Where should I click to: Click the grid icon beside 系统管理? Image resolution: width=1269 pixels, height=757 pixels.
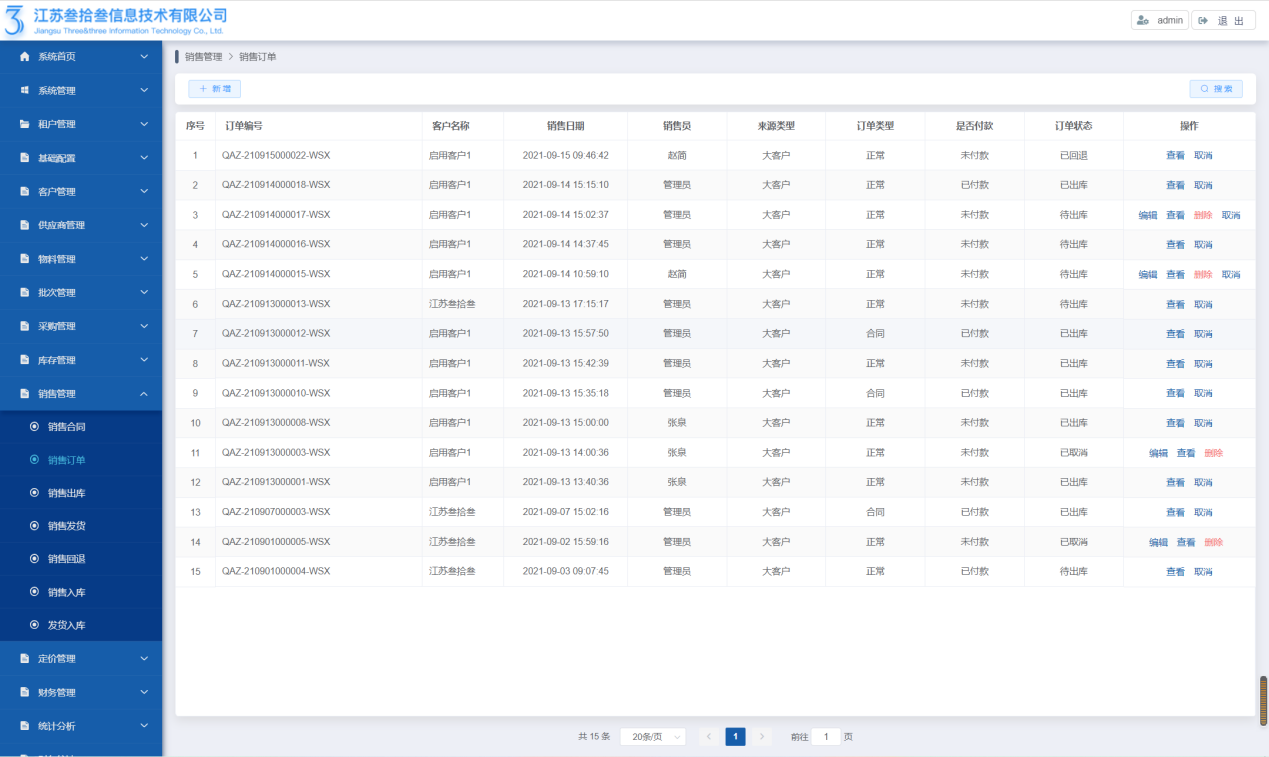click(25, 91)
